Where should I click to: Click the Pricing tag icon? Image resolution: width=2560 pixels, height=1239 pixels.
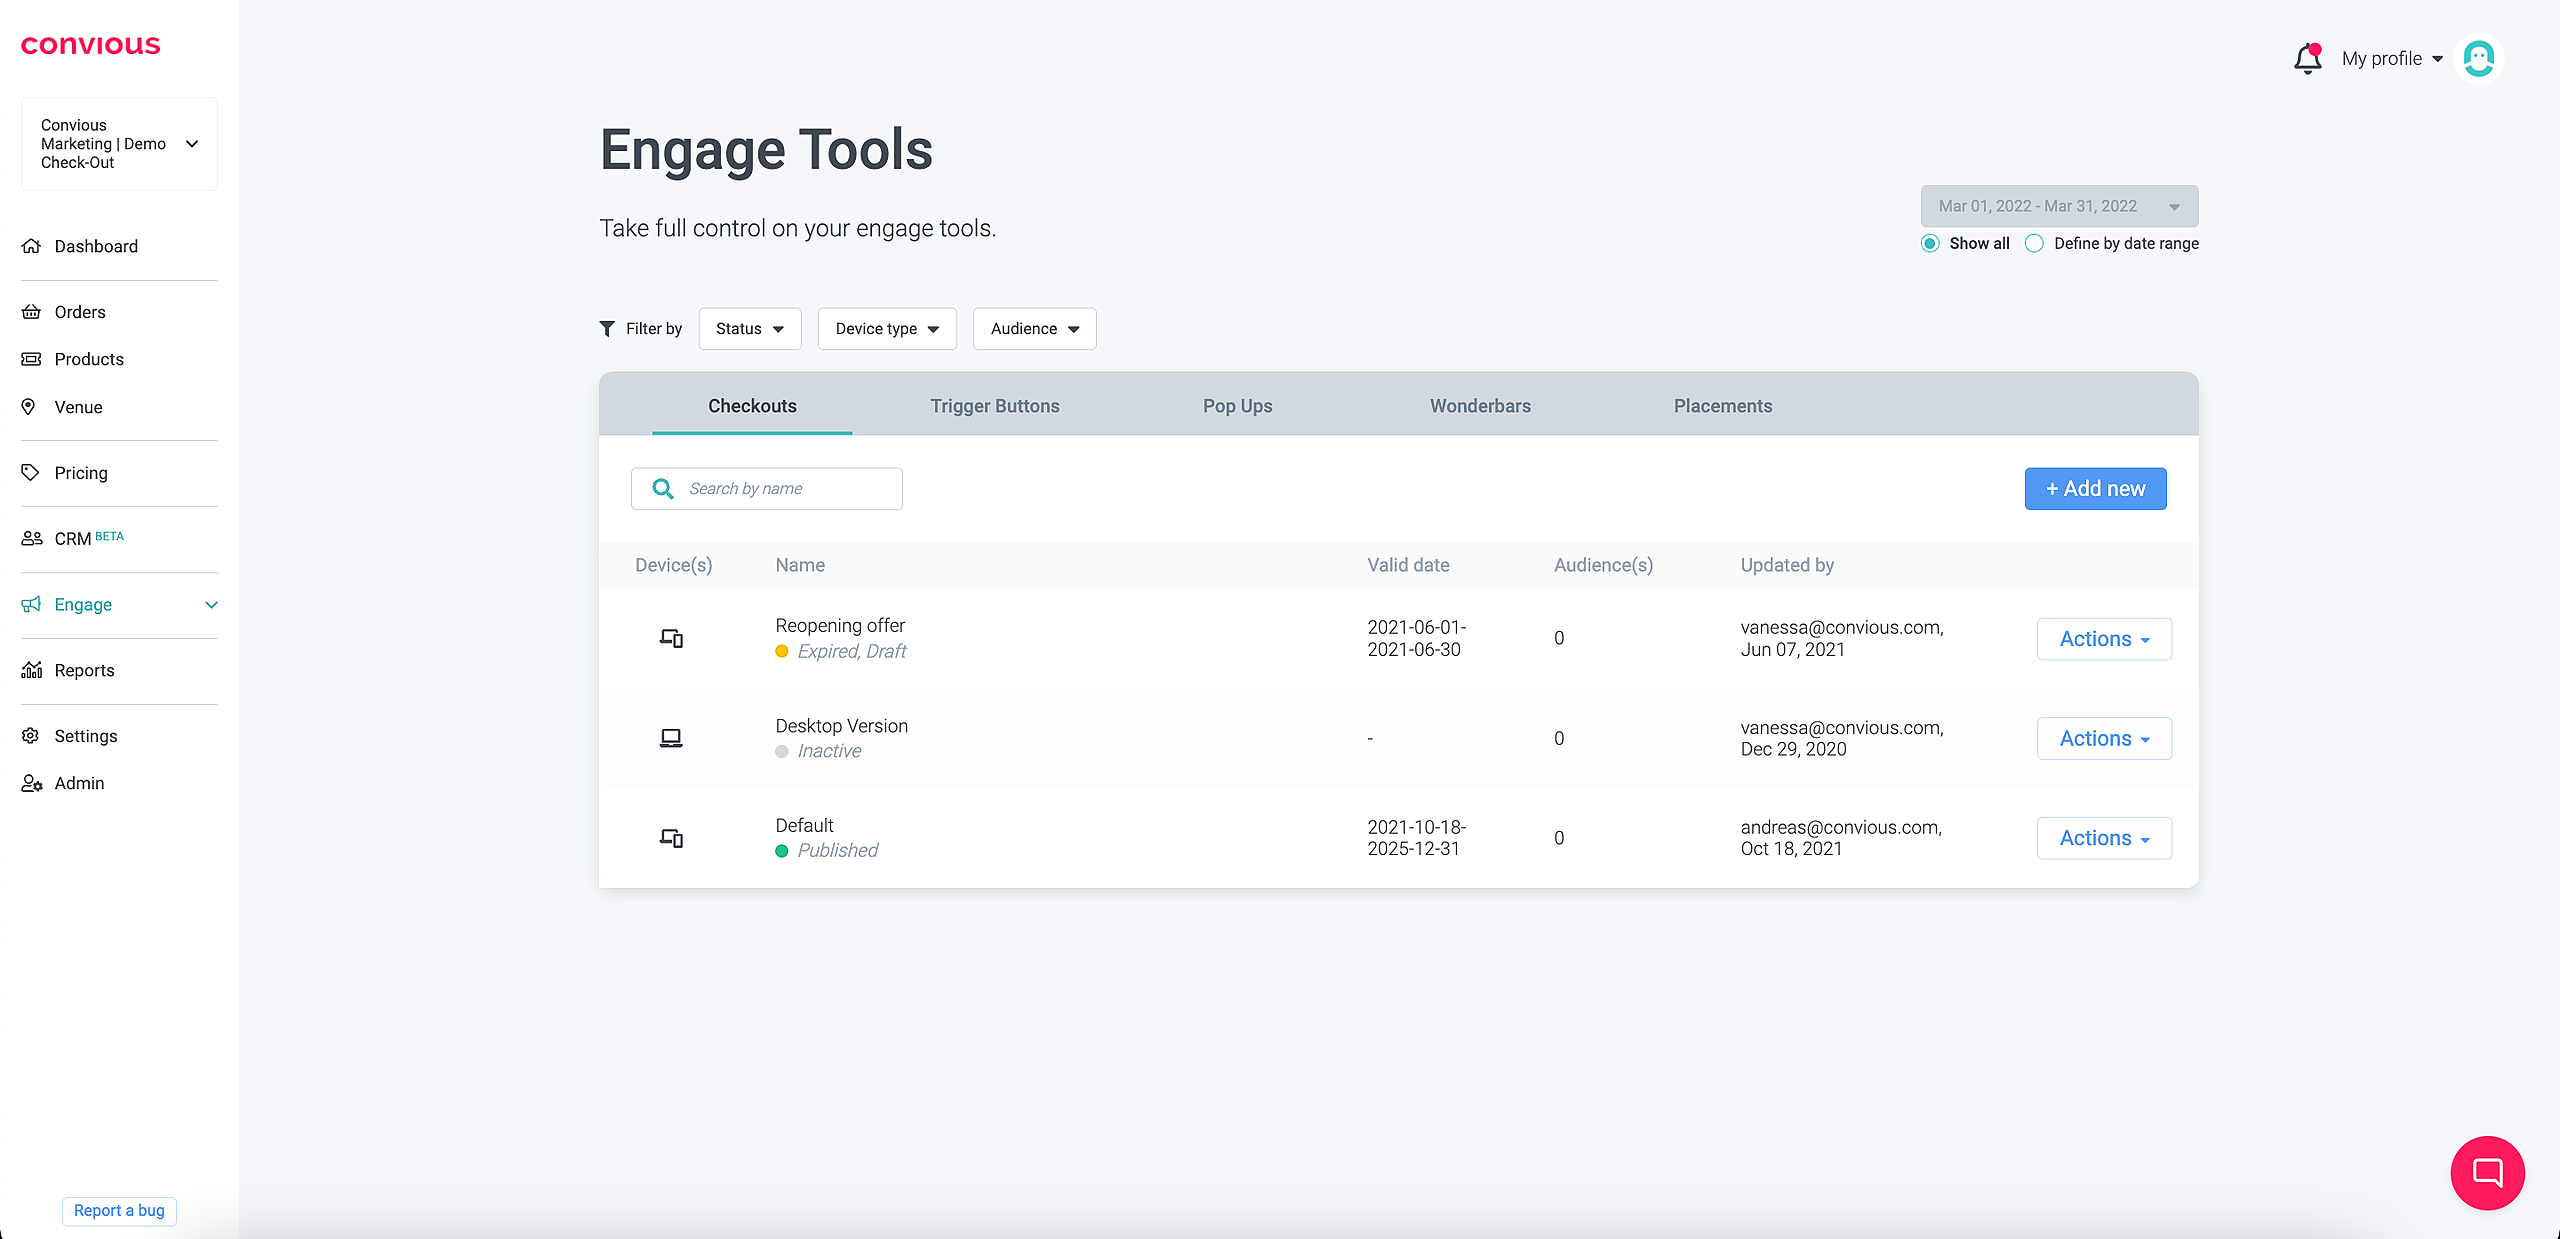(x=31, y=473)
